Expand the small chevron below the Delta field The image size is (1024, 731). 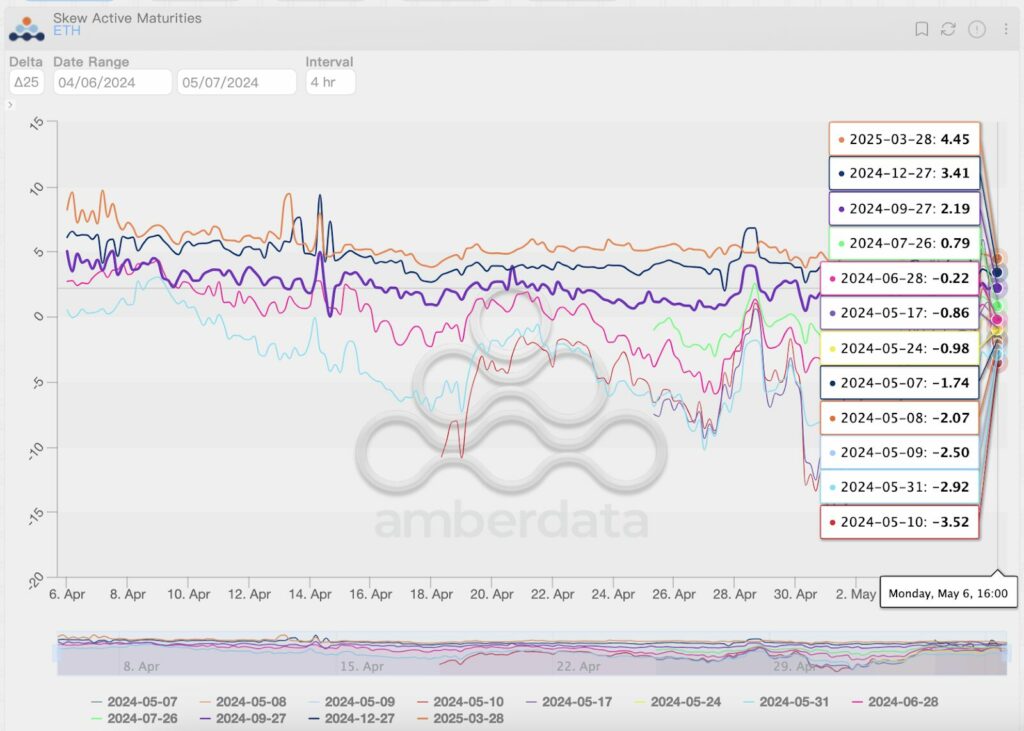[11, 103]
